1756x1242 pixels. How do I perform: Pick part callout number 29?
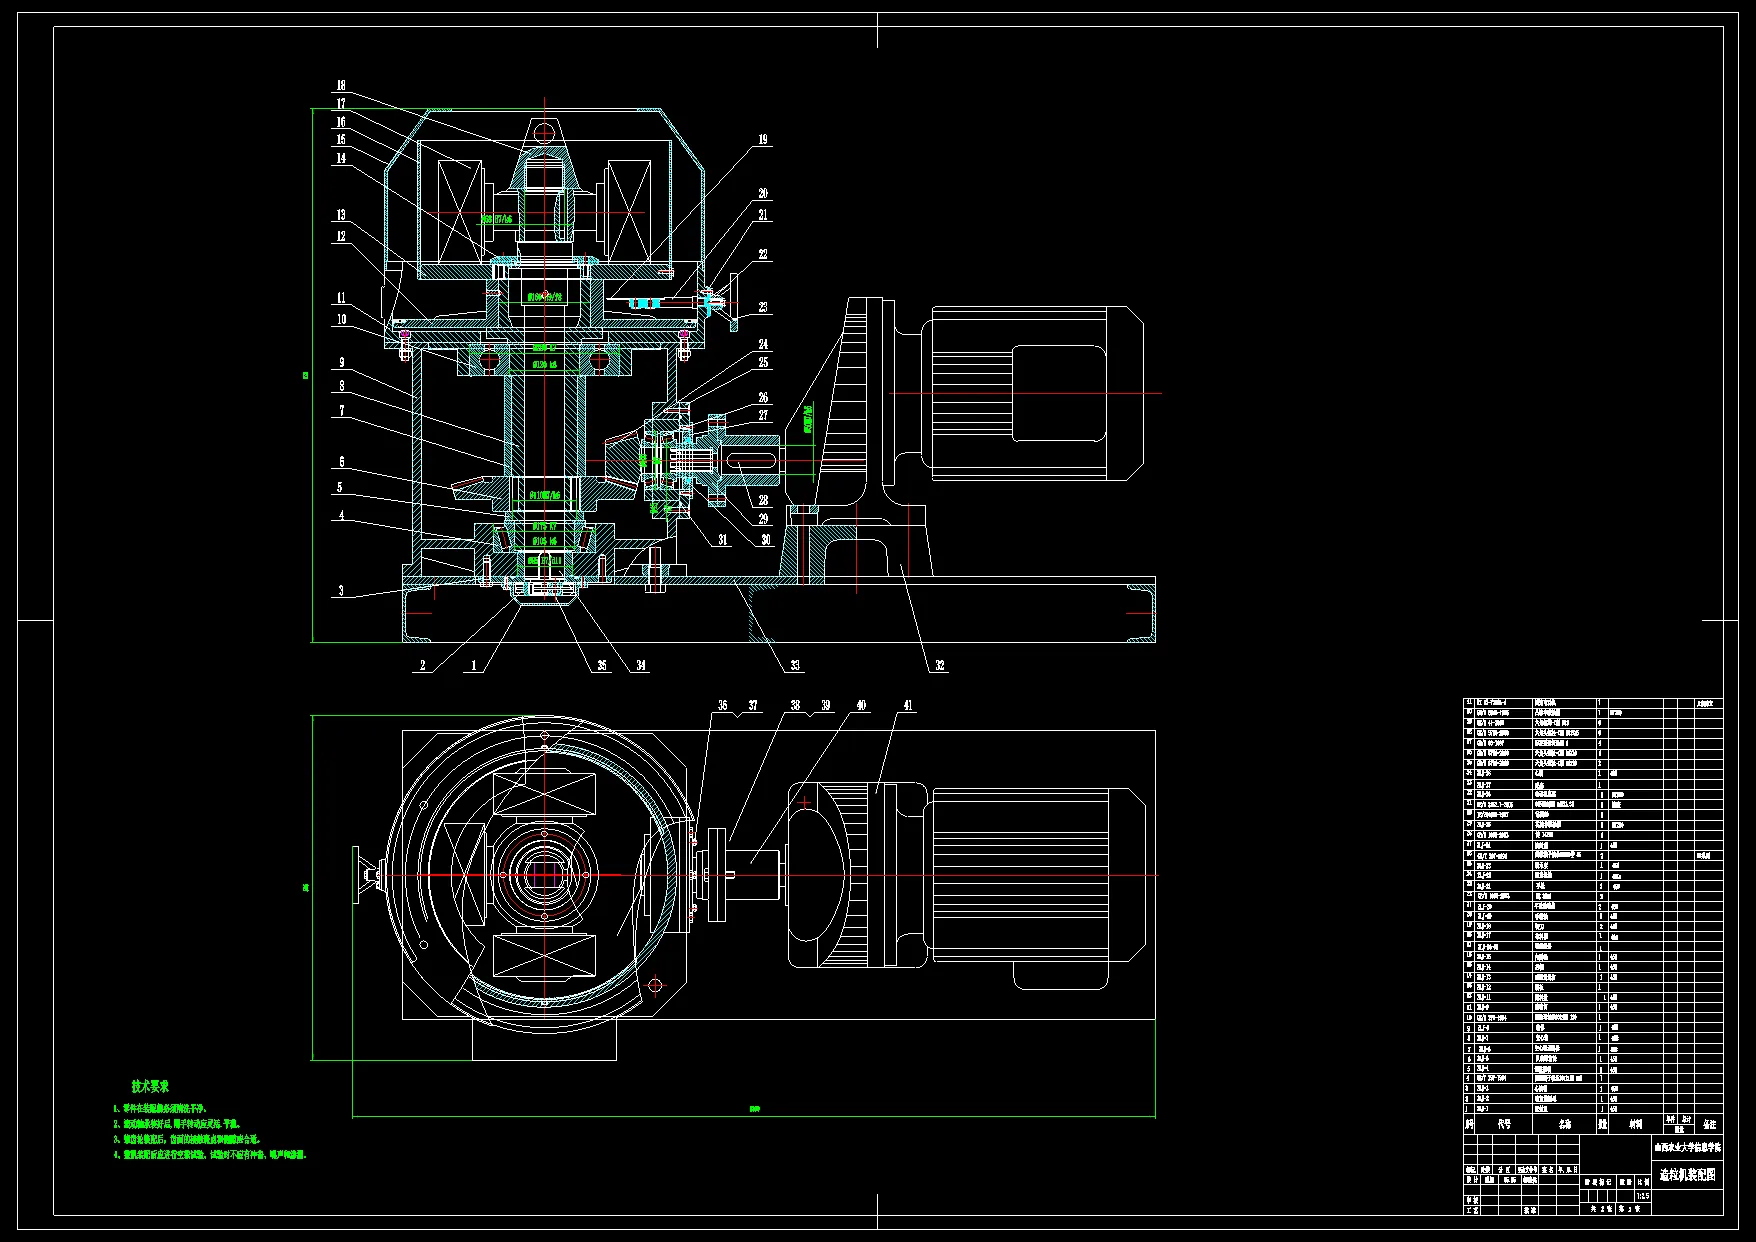tap(763, 519)
